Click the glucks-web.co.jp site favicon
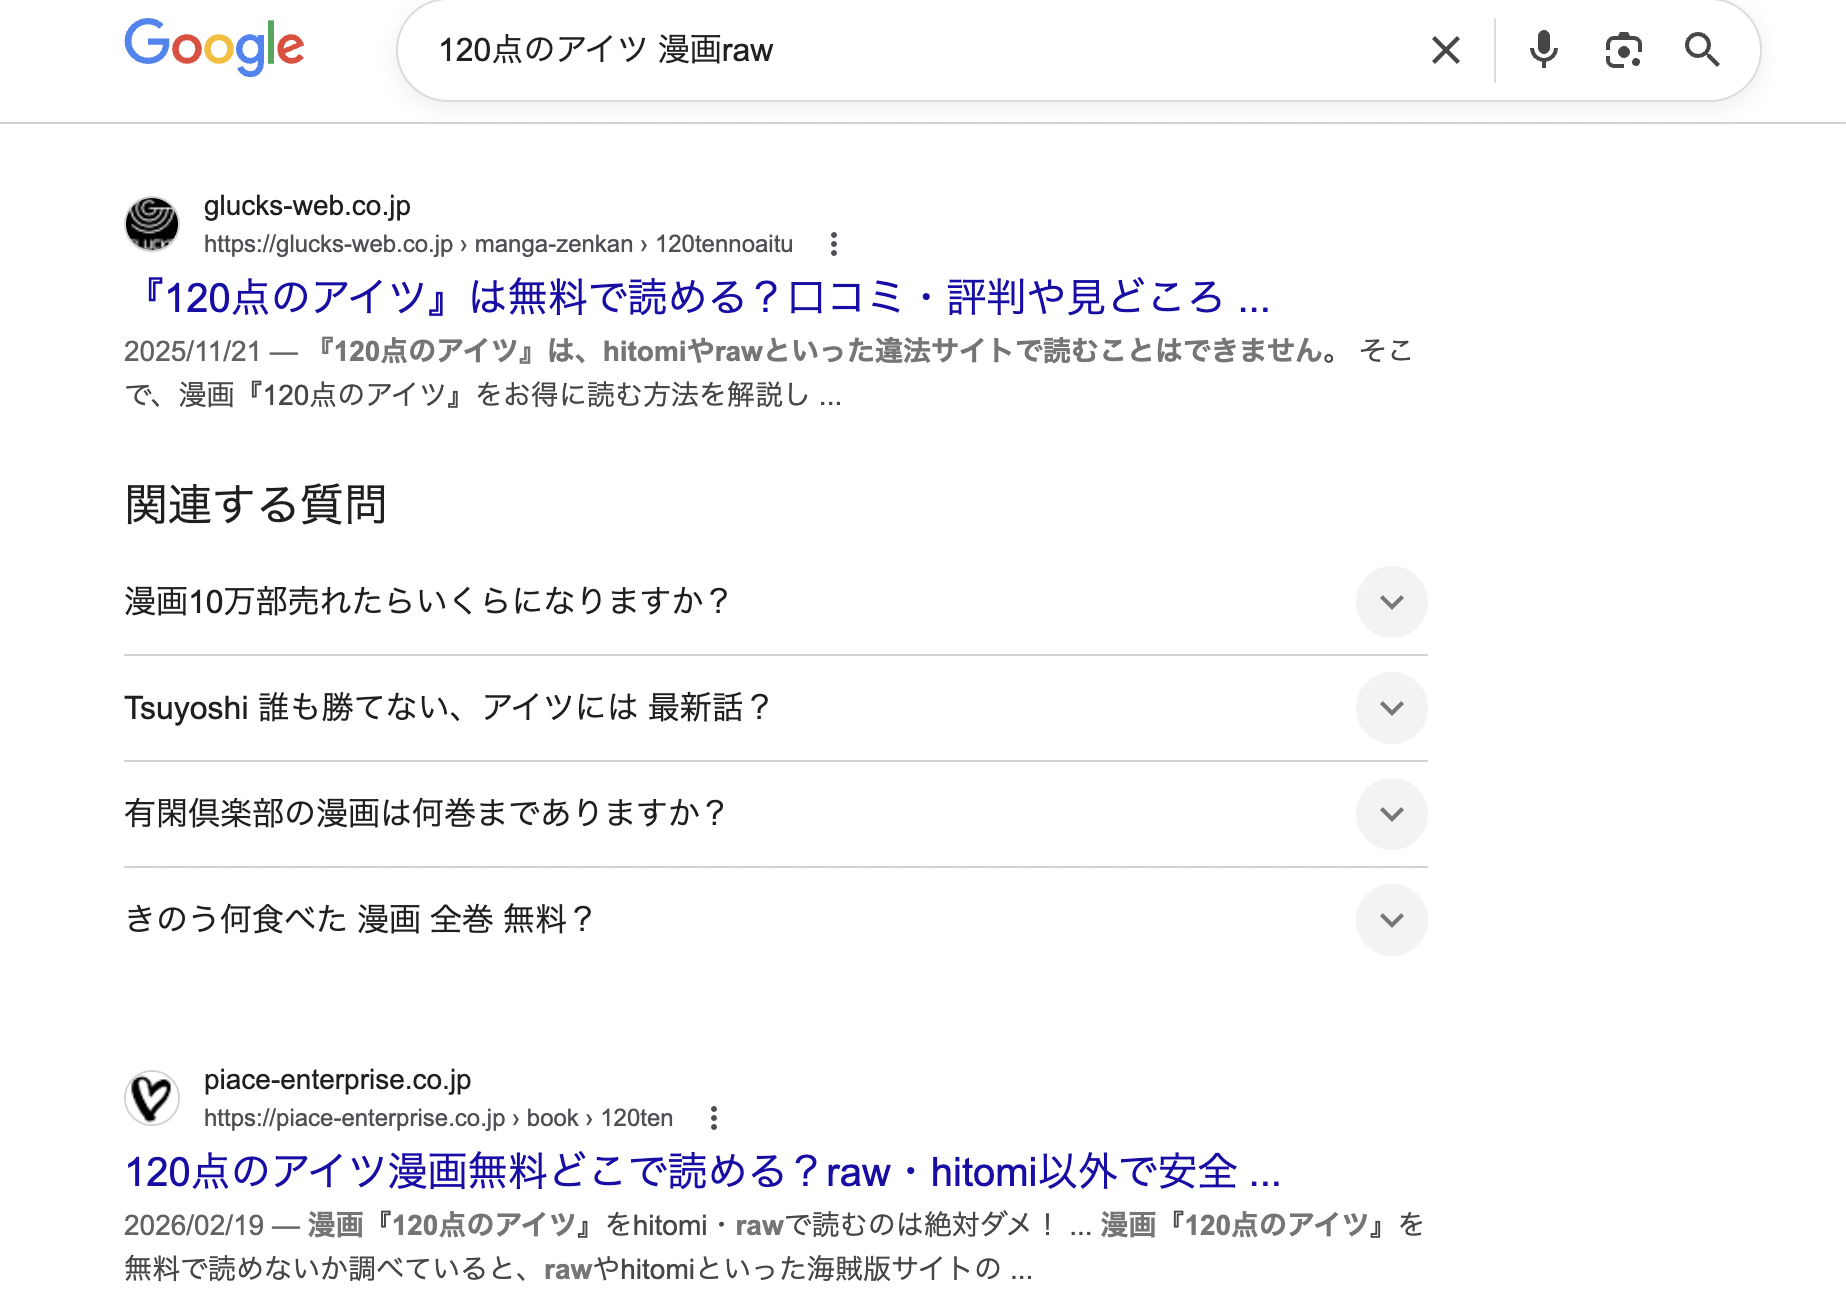 tap(152, 224)
